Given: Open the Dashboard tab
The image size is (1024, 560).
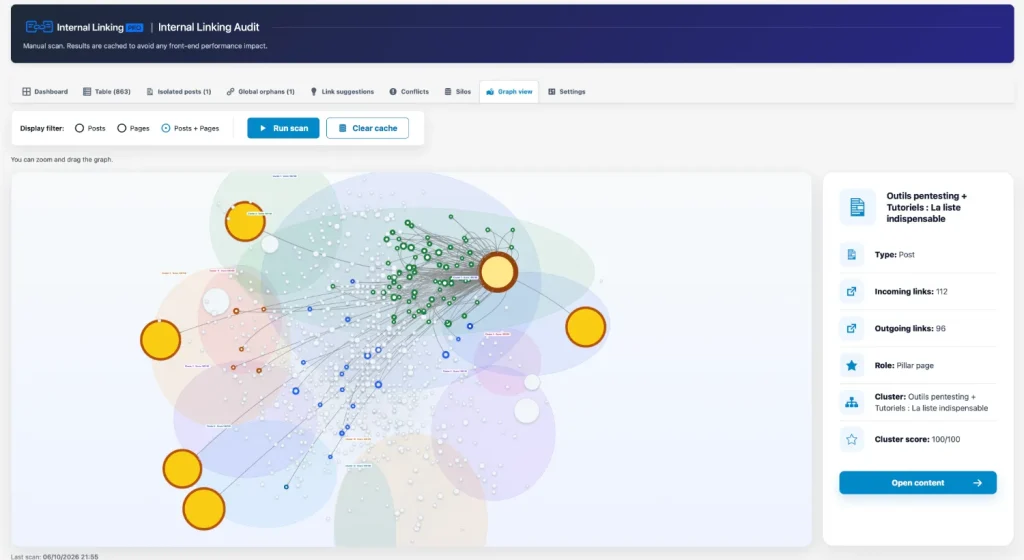Looking at the screenshot, I should click(45, 92).
